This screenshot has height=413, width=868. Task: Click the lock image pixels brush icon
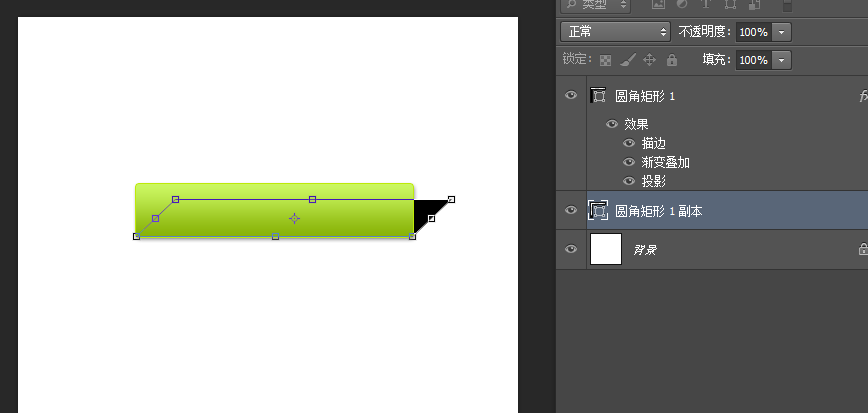(627, 60)
